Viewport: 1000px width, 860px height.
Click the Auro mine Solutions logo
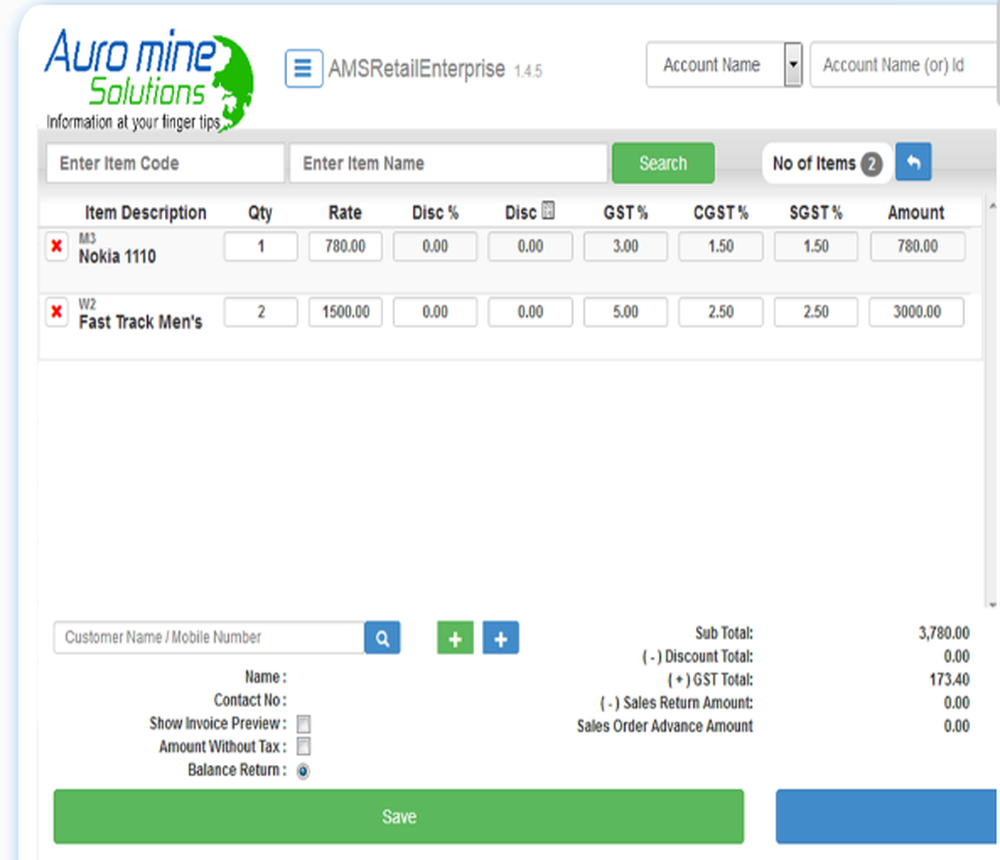point(149,80)
